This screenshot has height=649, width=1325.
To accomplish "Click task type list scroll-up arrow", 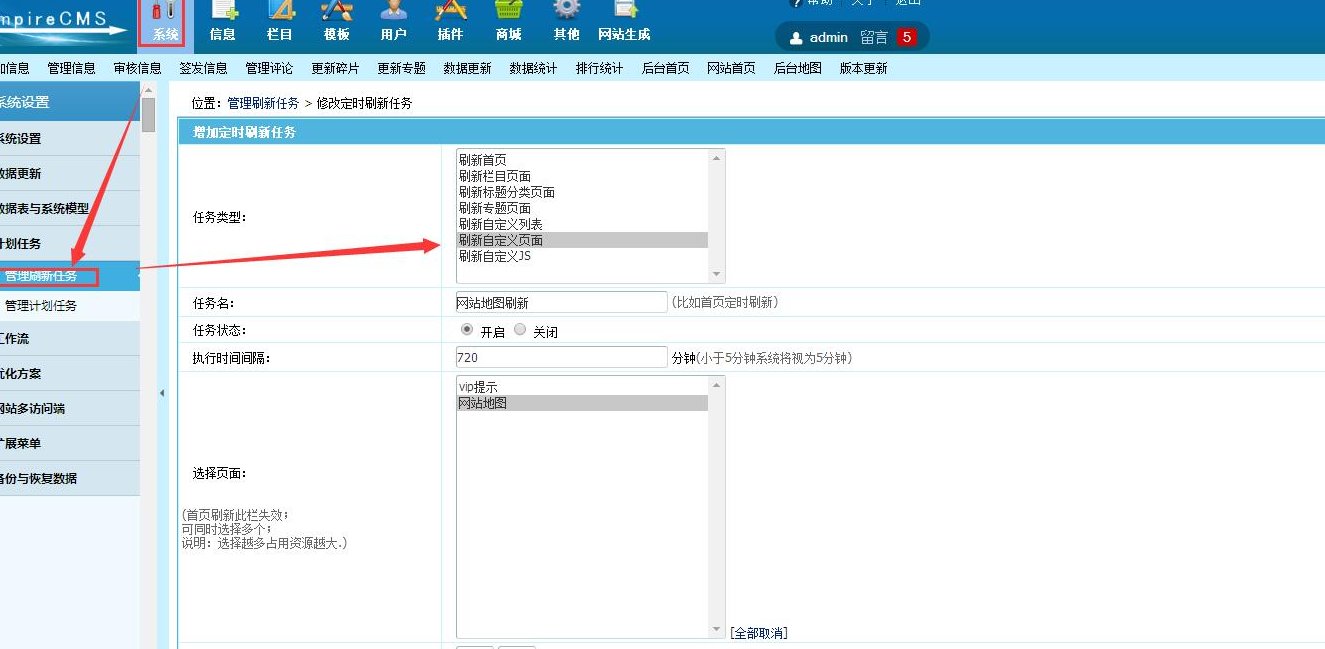I will [x=716, y=158].
